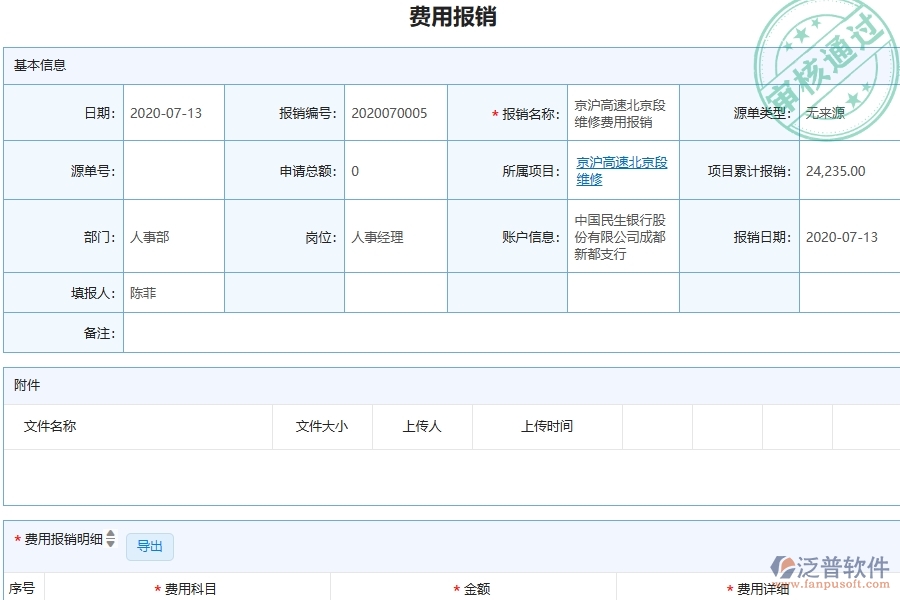
Task: Click the 文件大小 column header
Action: (x=322, y=426)
